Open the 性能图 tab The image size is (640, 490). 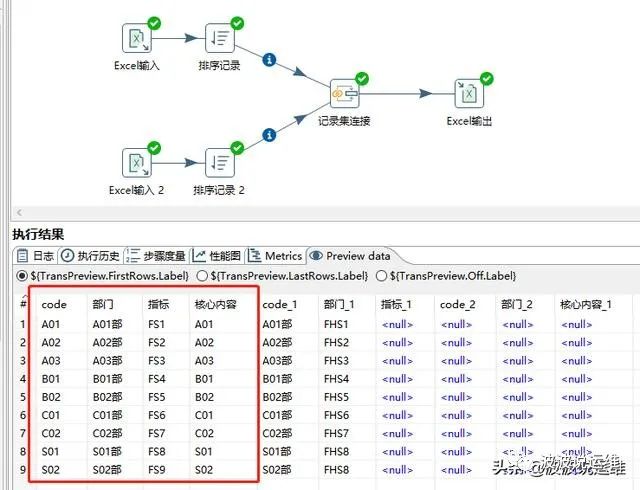tap(216, 256)
